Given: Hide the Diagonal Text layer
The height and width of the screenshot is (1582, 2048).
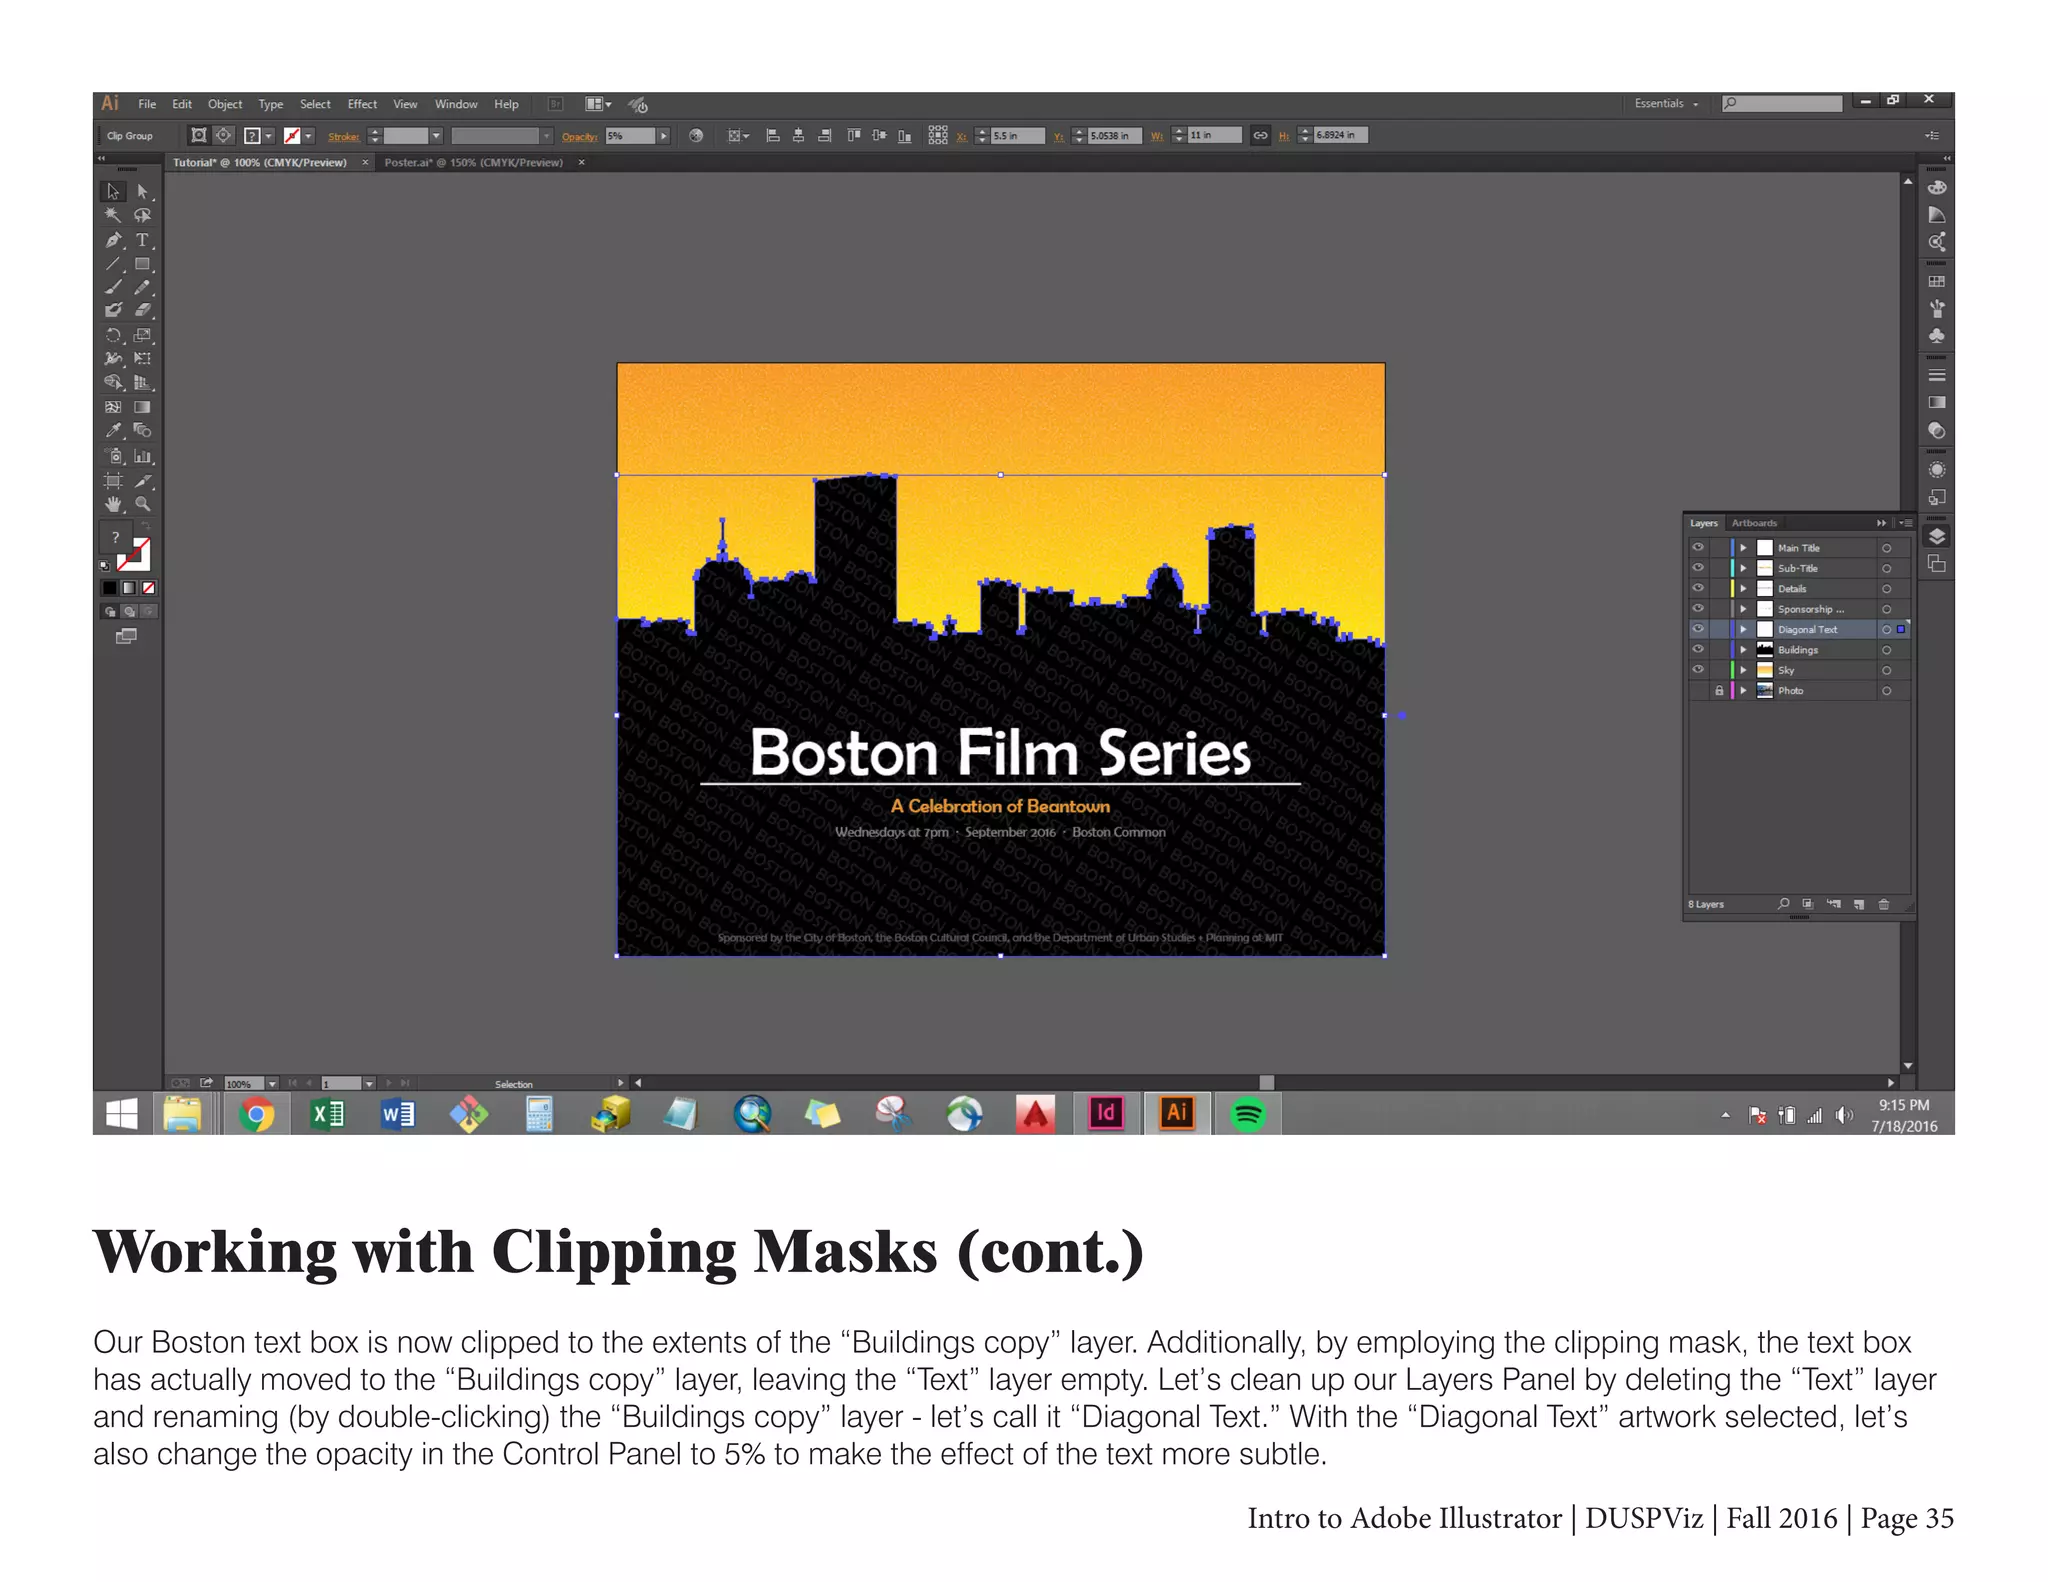Looking at the screenshot, I should point(1698,629).
